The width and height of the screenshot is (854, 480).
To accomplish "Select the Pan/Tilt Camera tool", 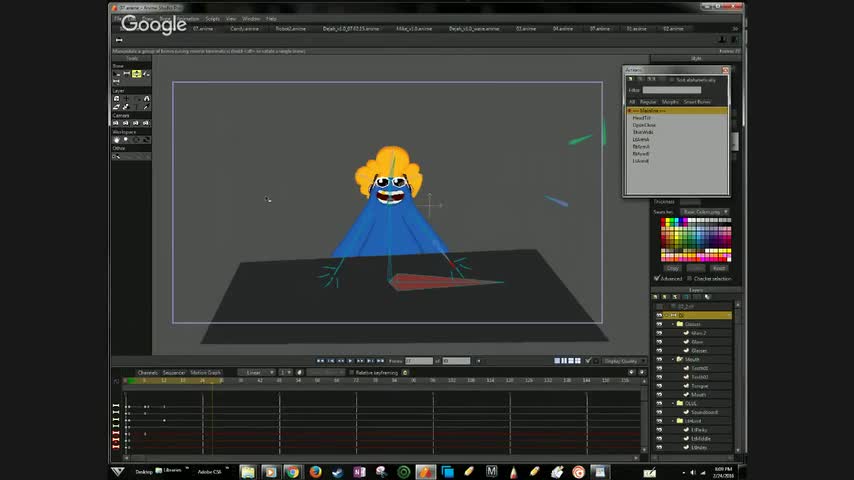I will [145, 123].
